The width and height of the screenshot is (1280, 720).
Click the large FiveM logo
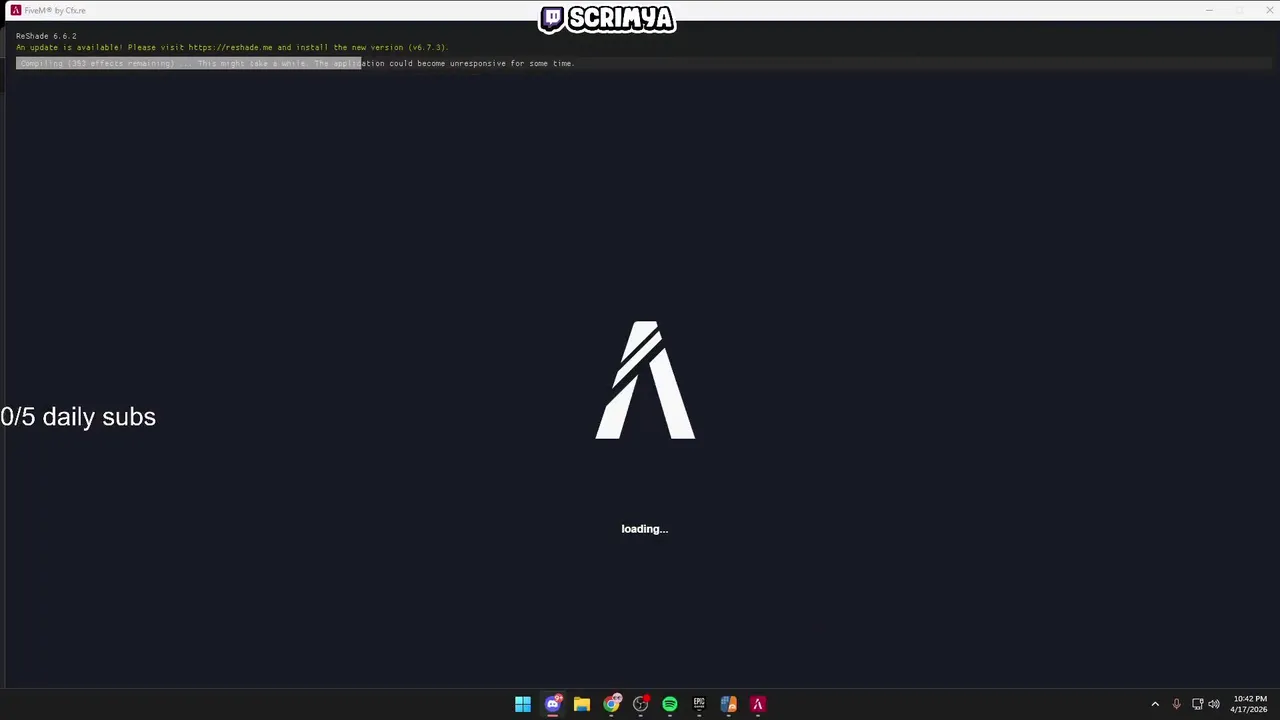(x=645, y=380)
